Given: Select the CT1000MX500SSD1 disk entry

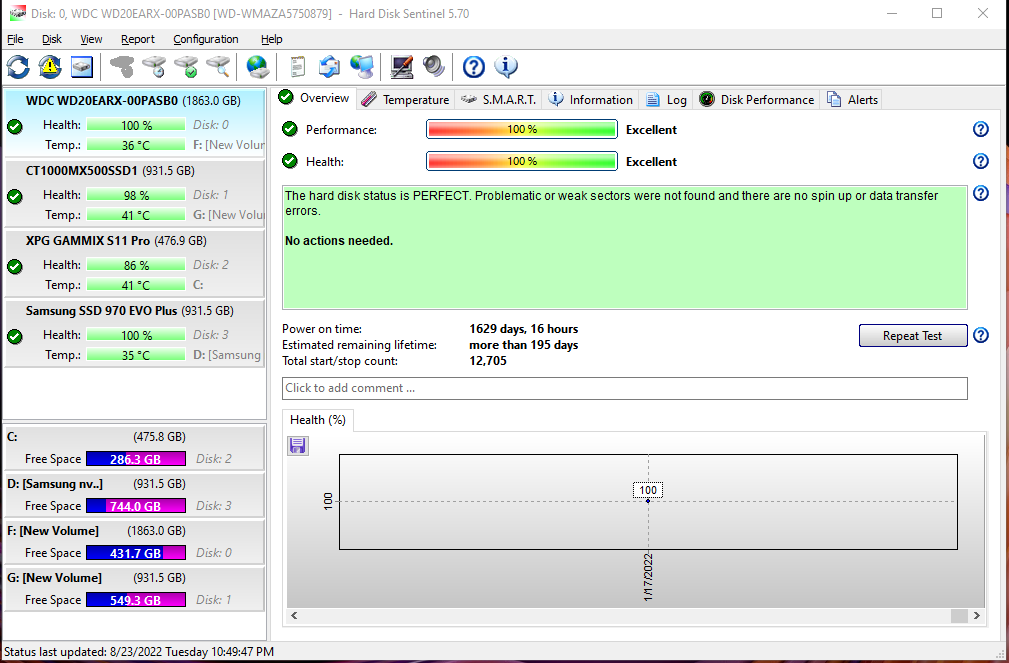Looking at the screenshot, I should tap(134, 193).
